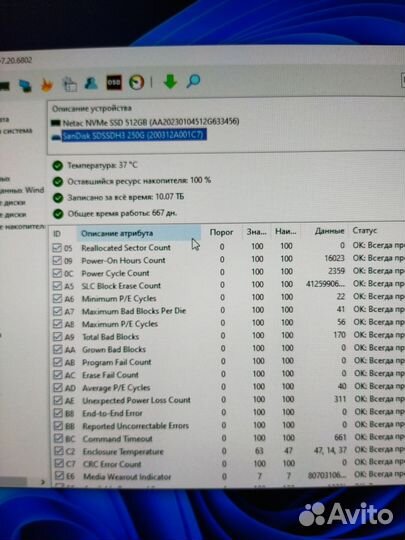This screenshot has width=405, height=540.
Task: Click data value 2359 for Power Cycle Count
Action: tap(336, 271)
